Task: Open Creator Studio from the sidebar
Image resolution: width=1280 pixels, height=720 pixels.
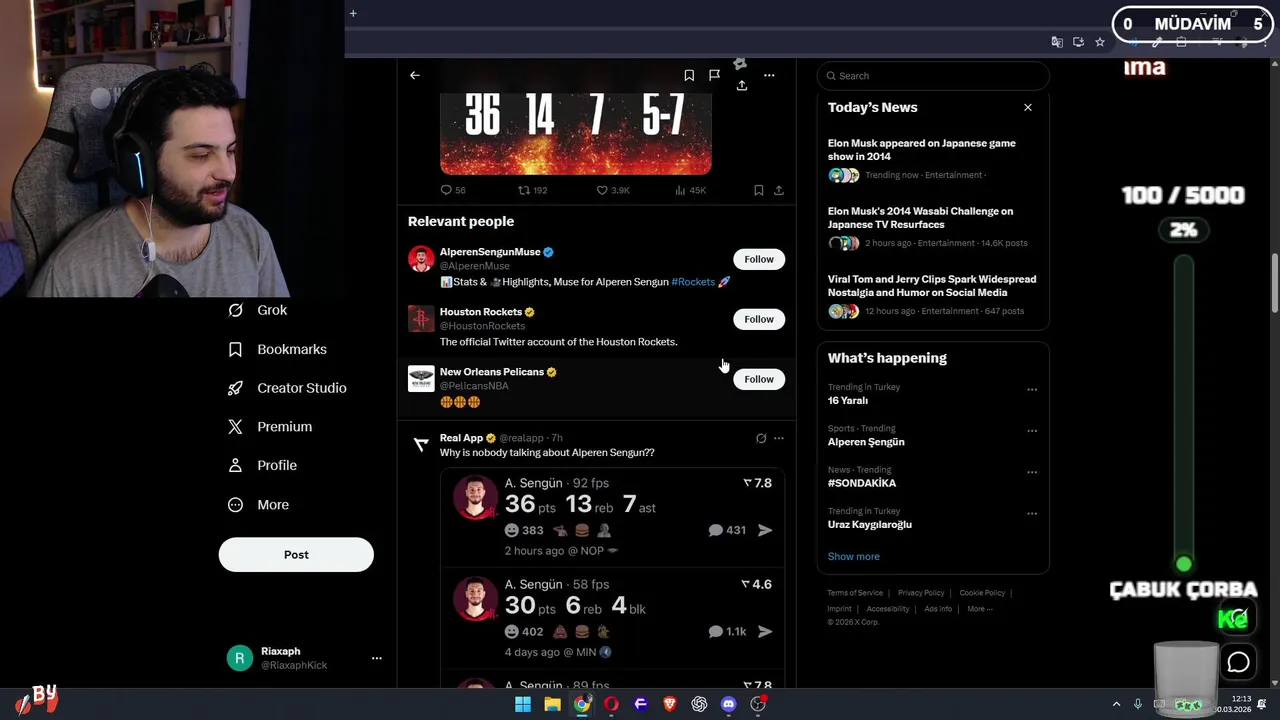Action: 287,388
